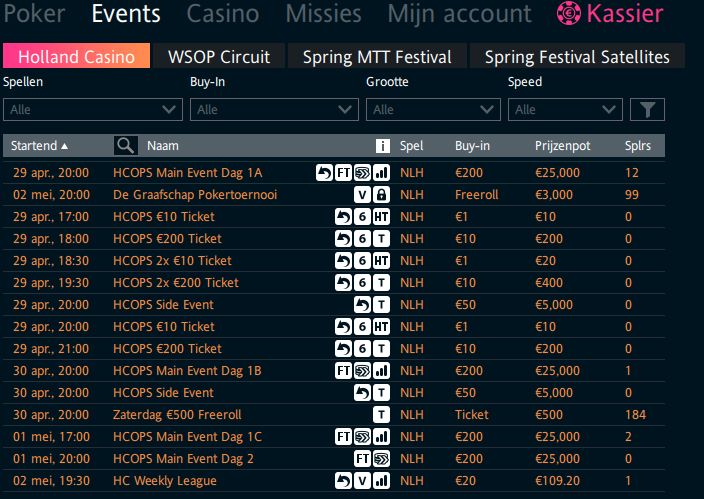Open Spring MTT Festival tab
Screen dimensions: 704x499
(377, 56)
